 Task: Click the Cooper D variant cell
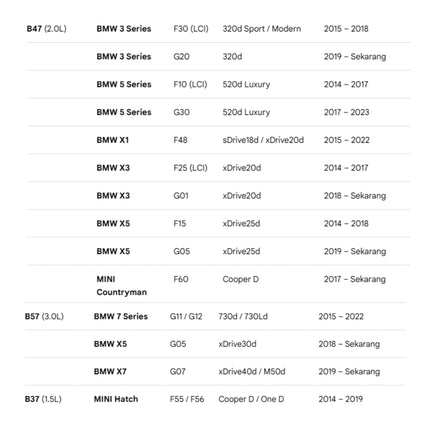click(x=240, y=279)
